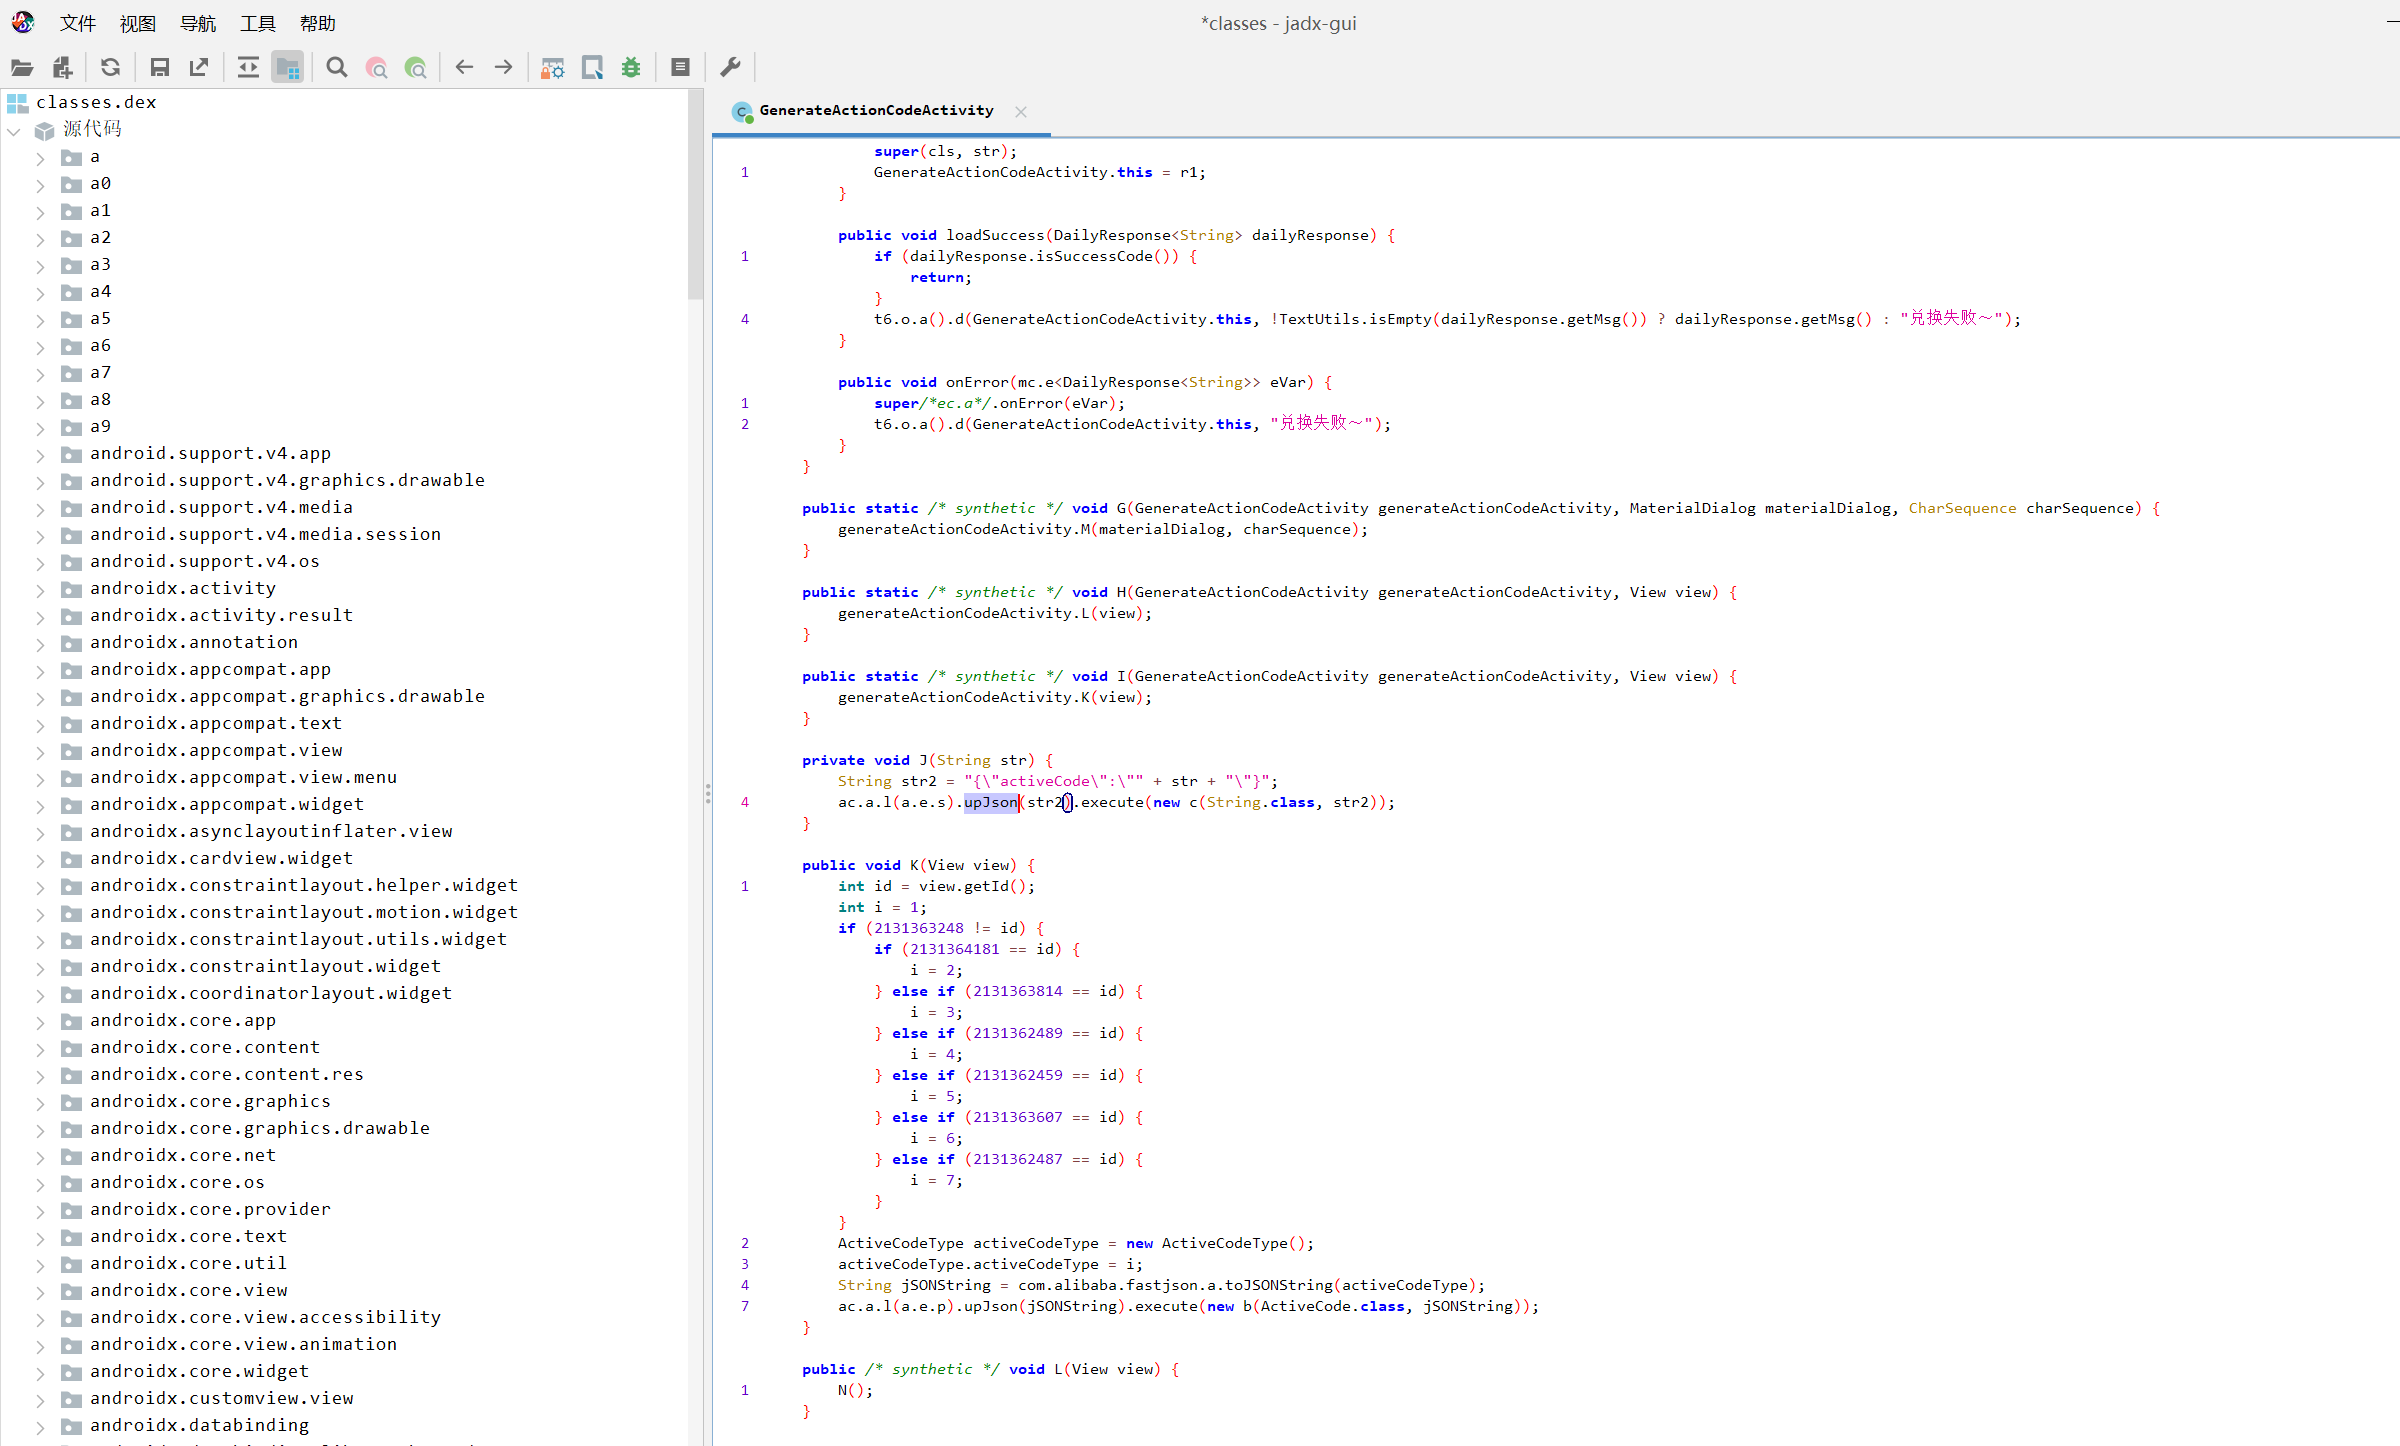Click the sync with editor icon
The width and height of the screenshot is (2400, 1446).
pos(248,68)
